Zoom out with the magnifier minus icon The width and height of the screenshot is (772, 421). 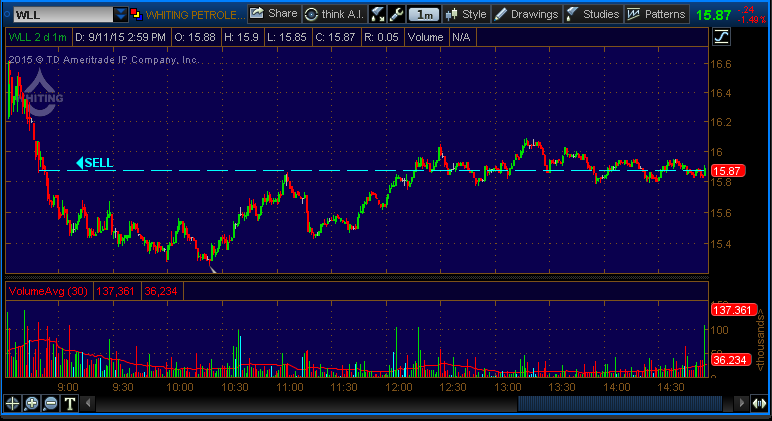tap(51, 403)
